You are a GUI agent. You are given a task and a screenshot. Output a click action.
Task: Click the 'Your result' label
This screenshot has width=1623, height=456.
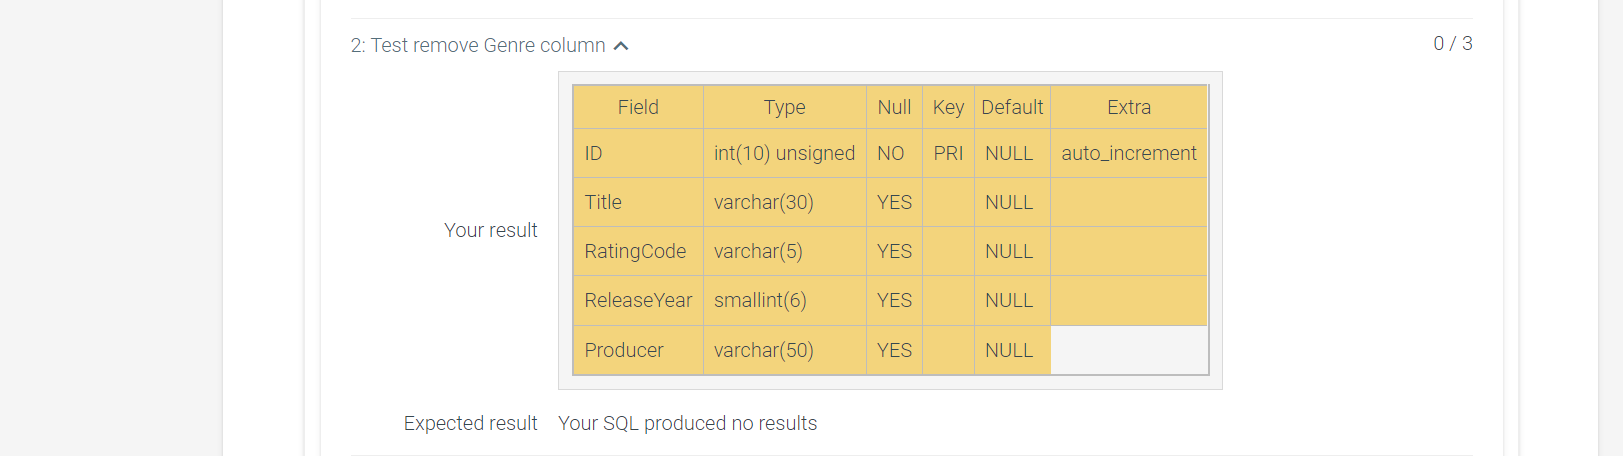[x=491, y=230]
